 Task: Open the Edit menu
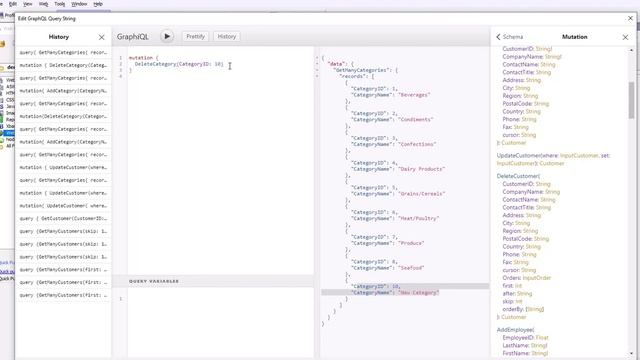pos(13,4)
